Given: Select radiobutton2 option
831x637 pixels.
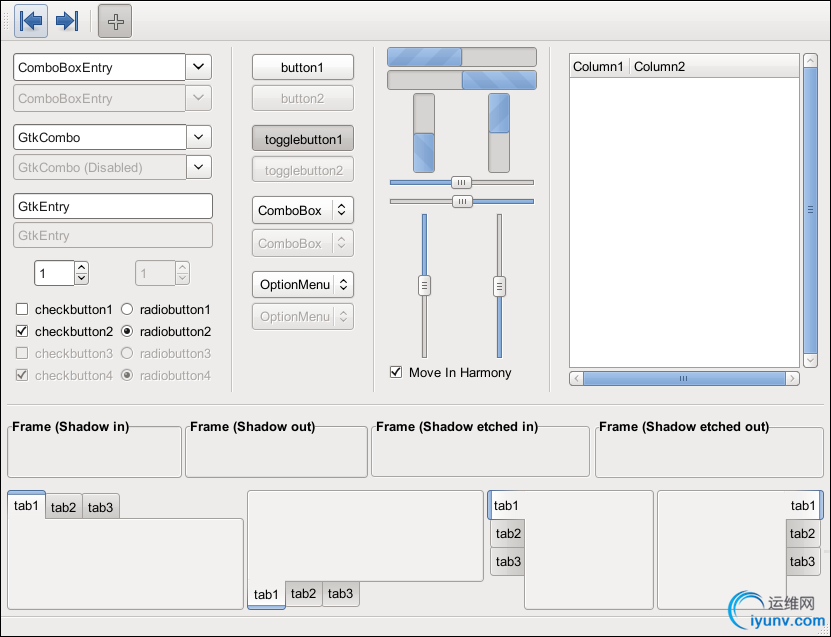Looking at the screenshot, I should [127, 331].
